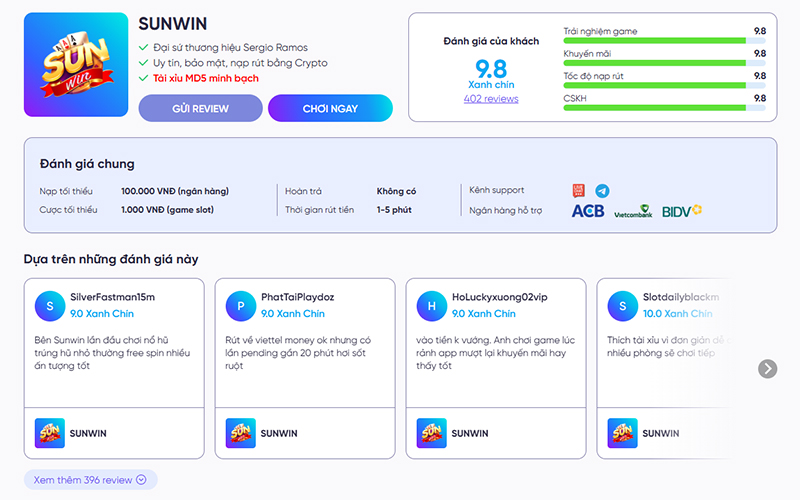Screen dimensions: 800x500
Task: Click the SUNWIN logo in PhatTaiPlaydoz's card
Action: click(x=241, y=433)
